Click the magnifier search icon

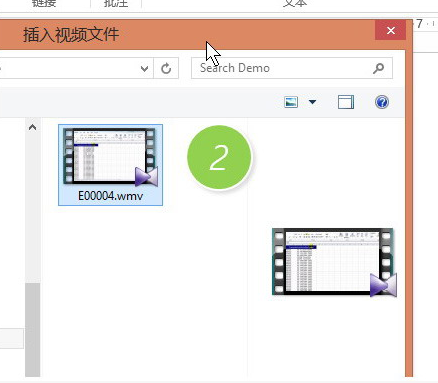tap(378, 68)
